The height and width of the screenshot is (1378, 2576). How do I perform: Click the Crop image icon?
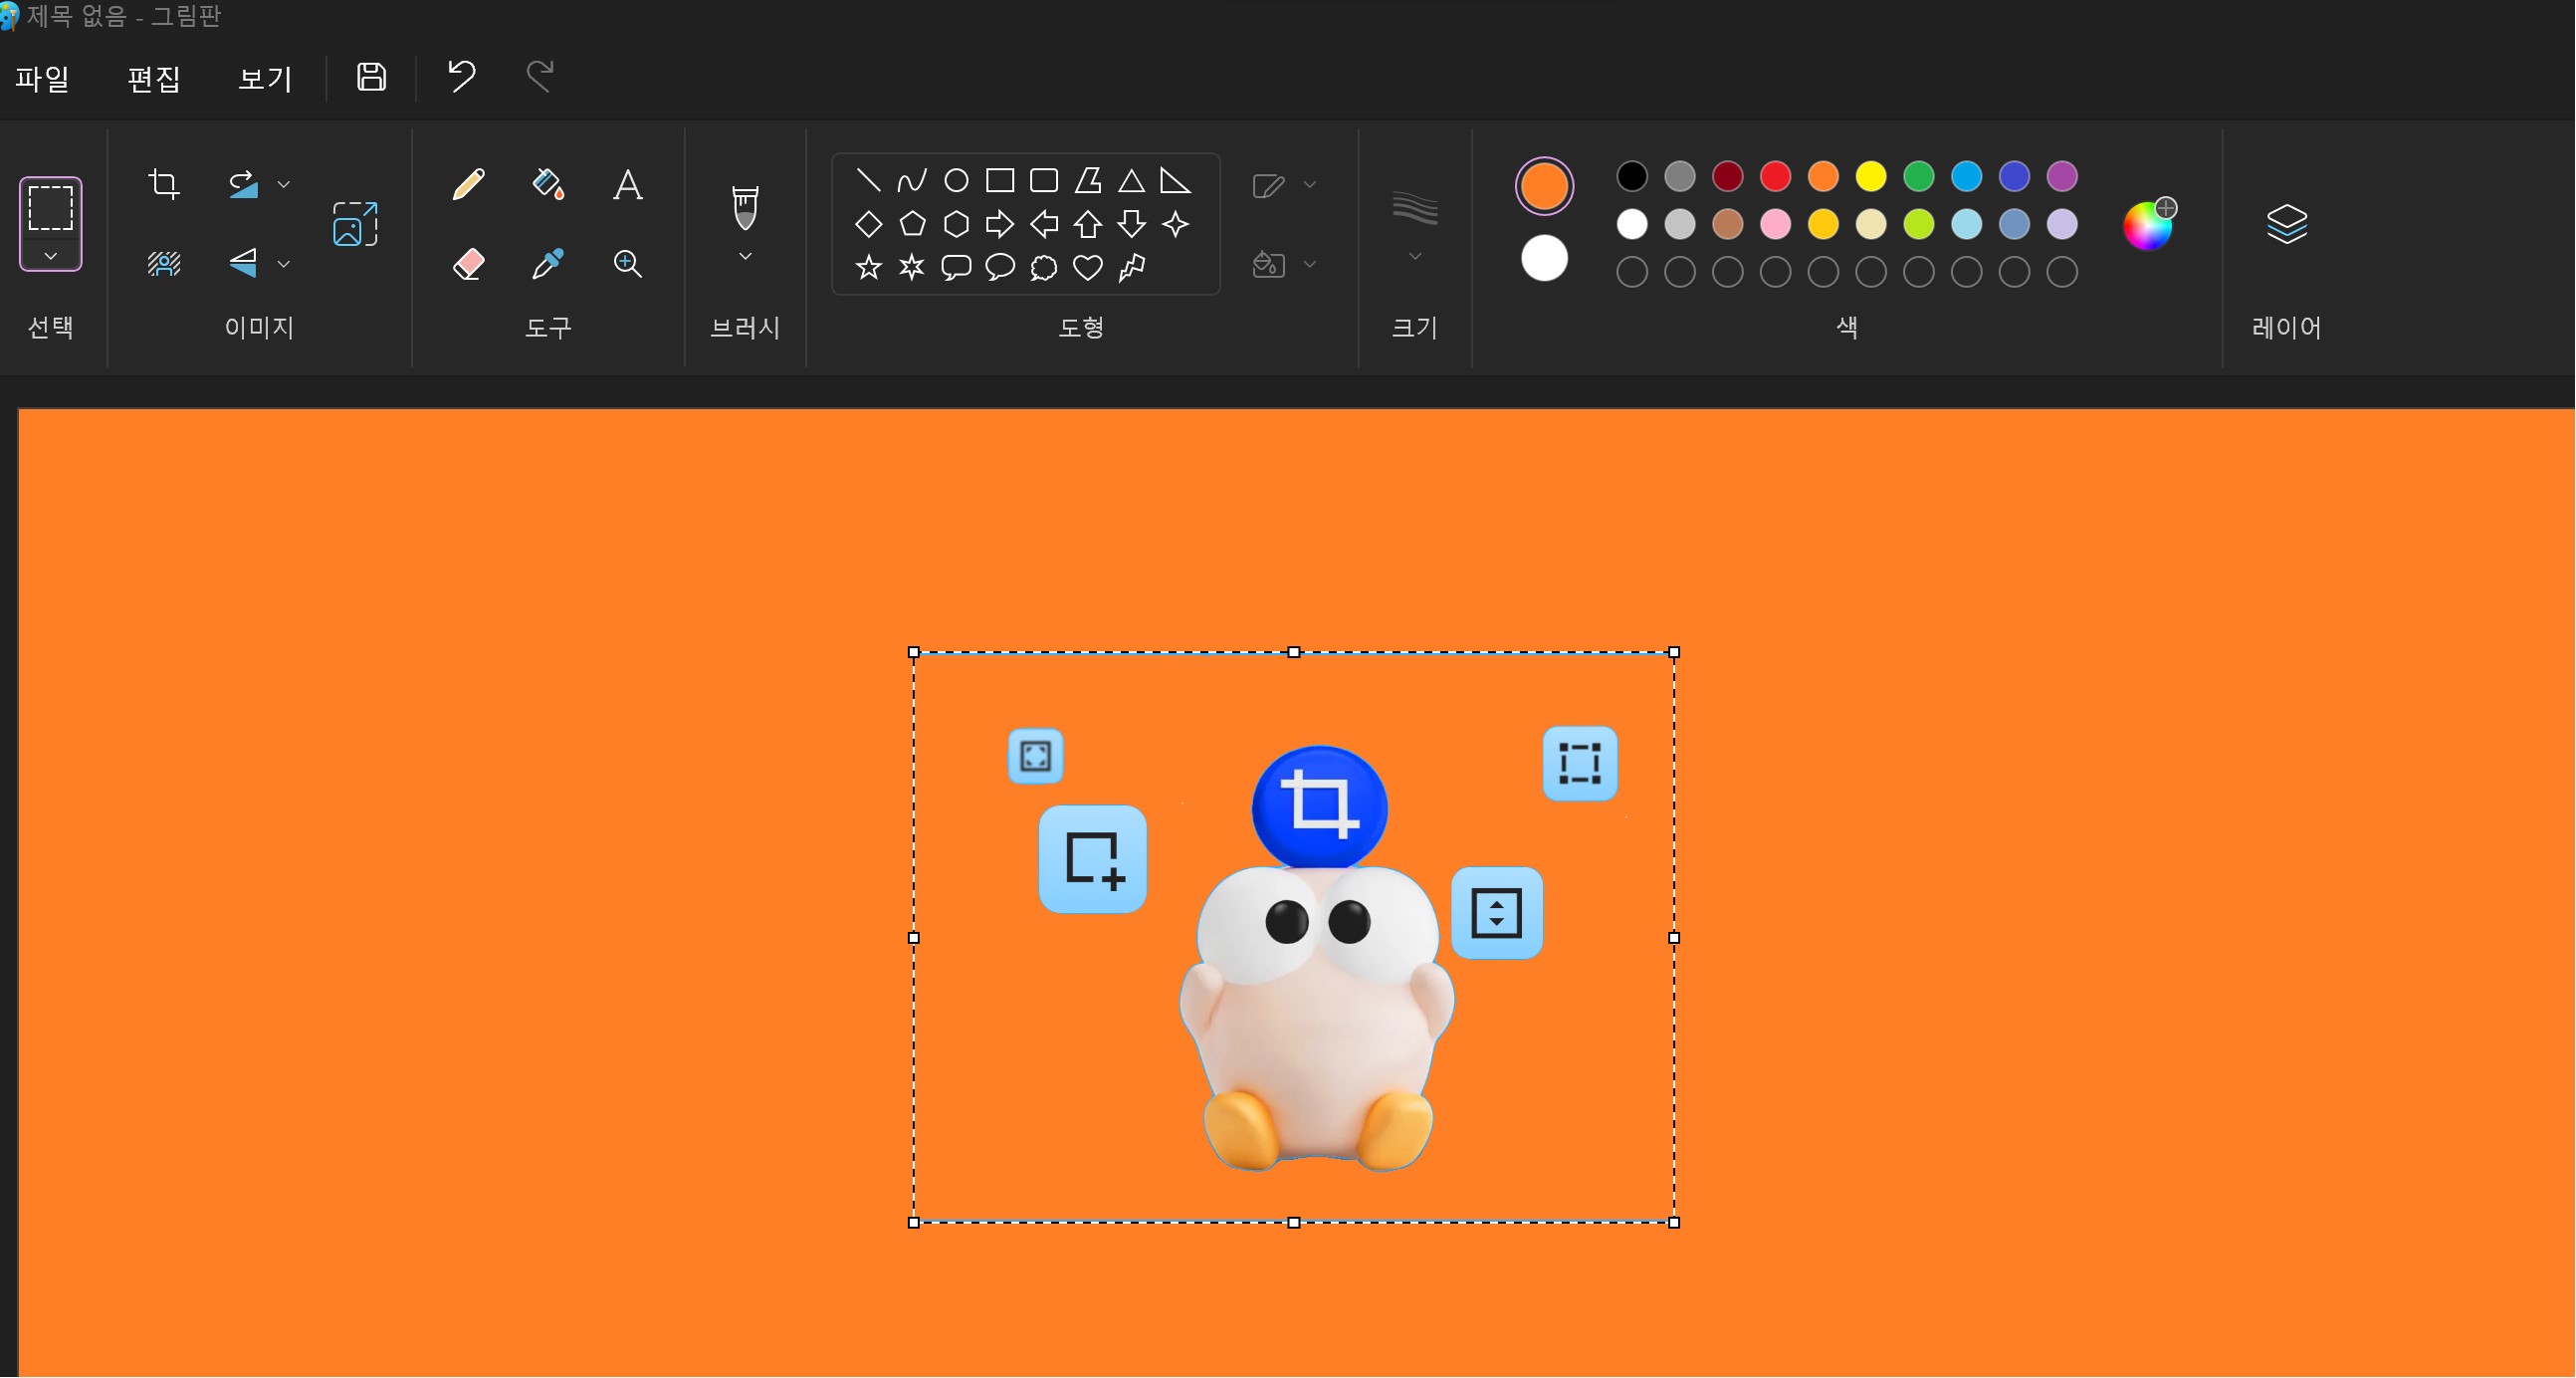pyautogui.click(x=164, y=184)
